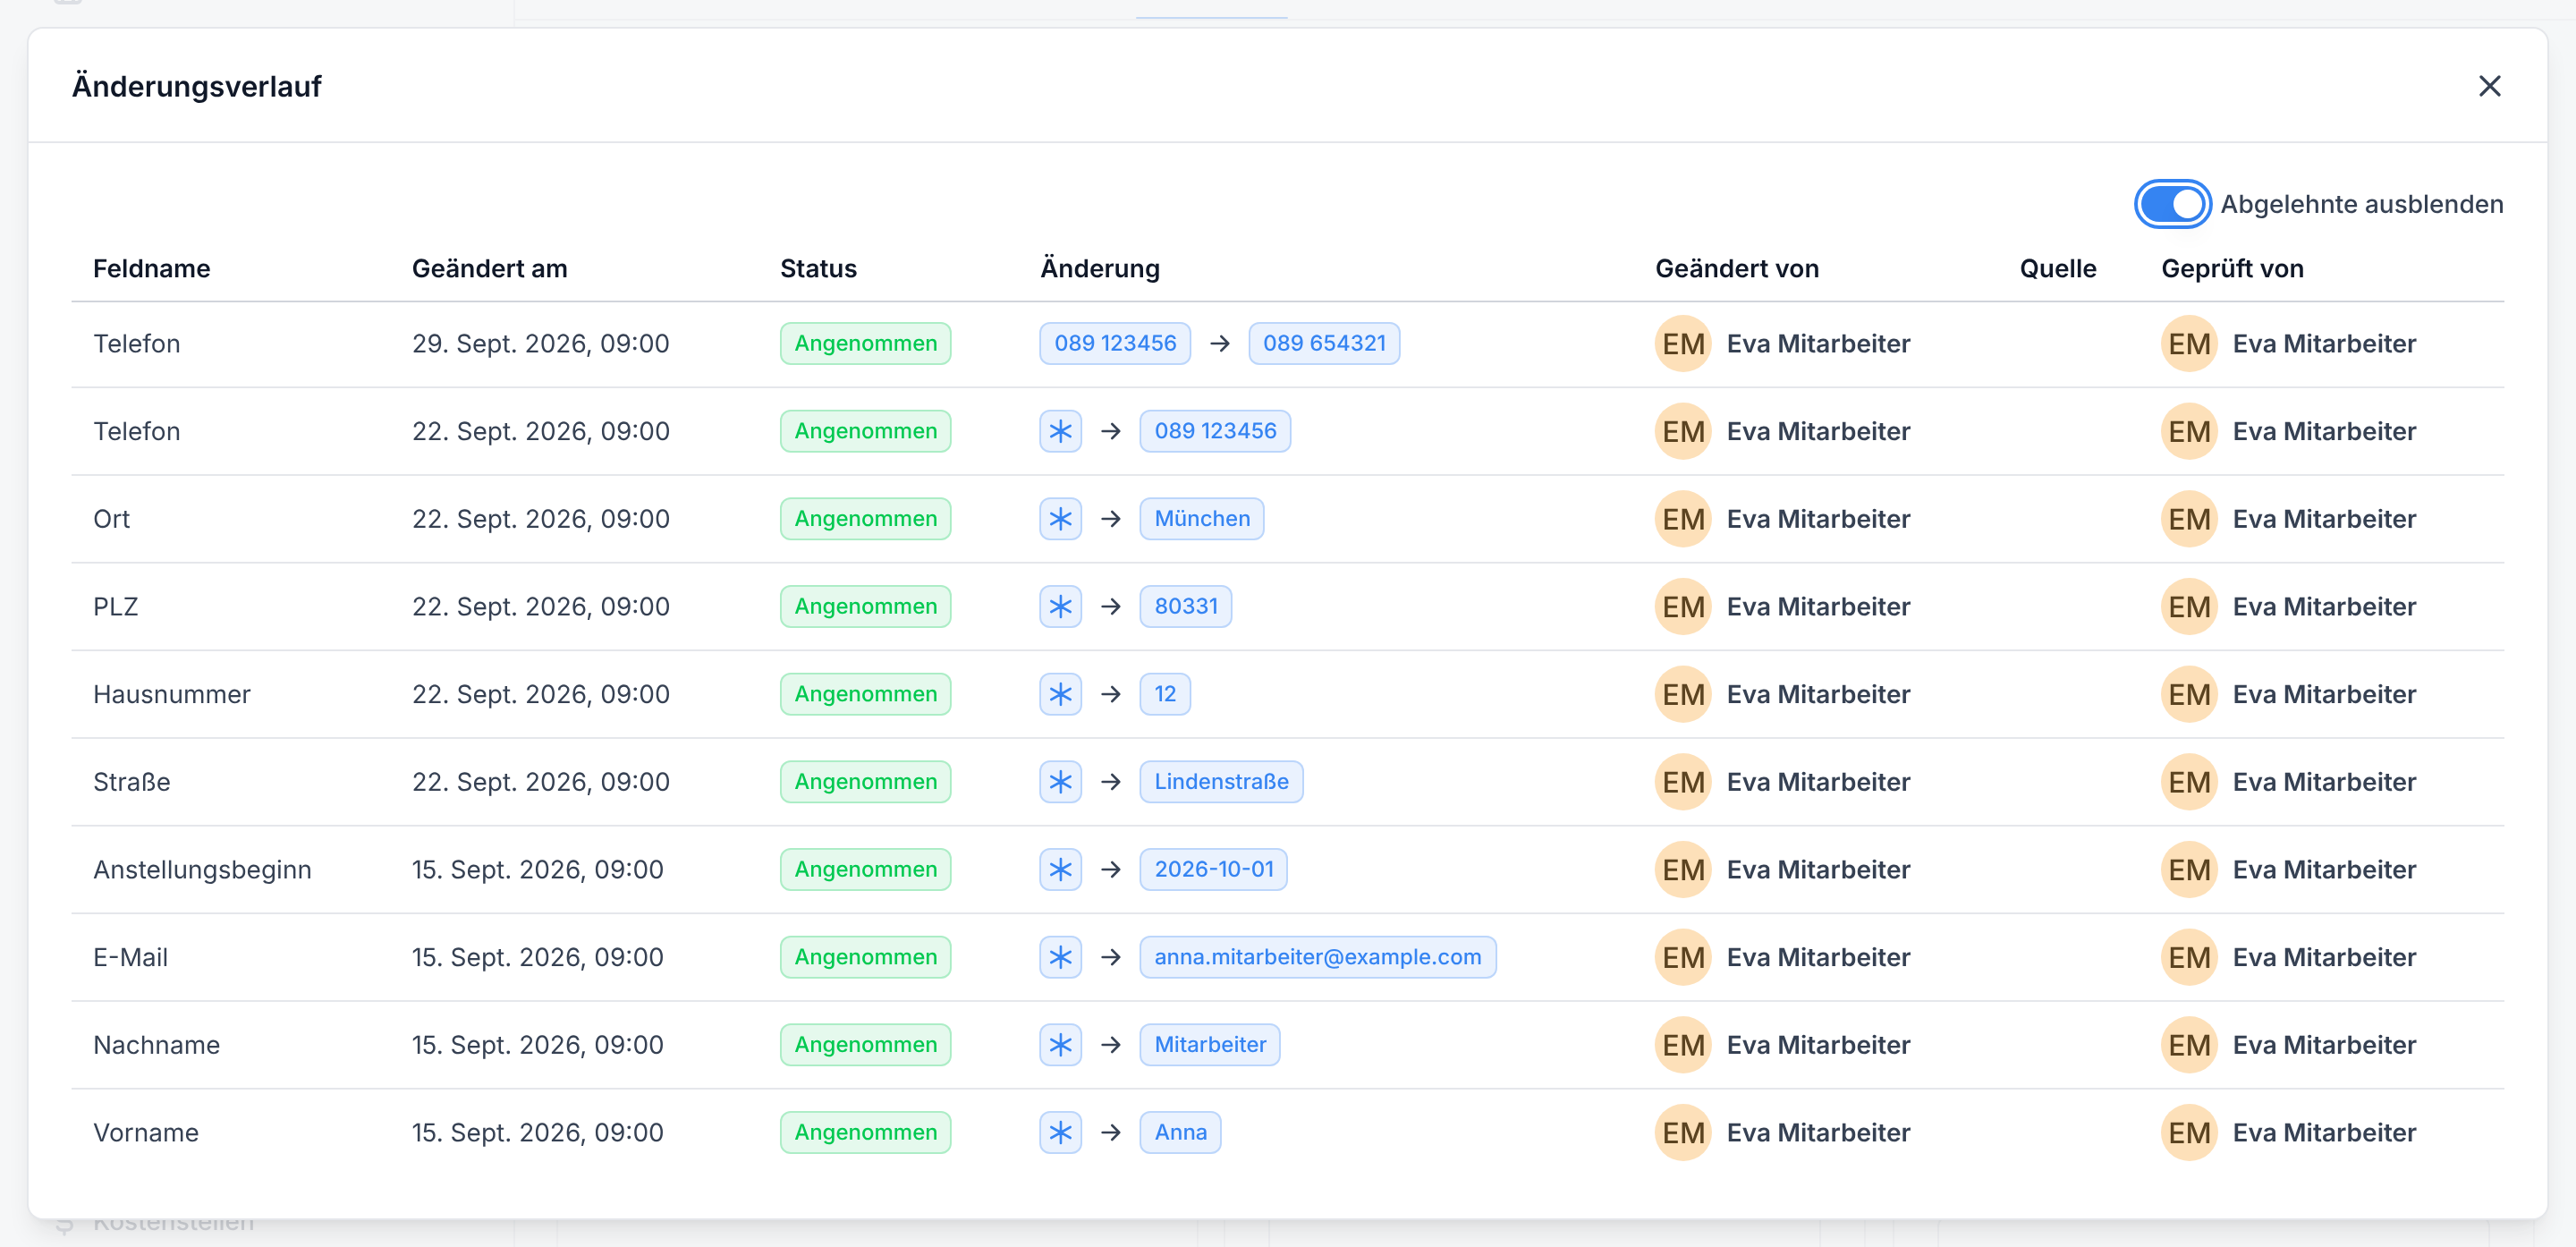Click the 12 value tag in the Hausnummer row

[1165, 694]
